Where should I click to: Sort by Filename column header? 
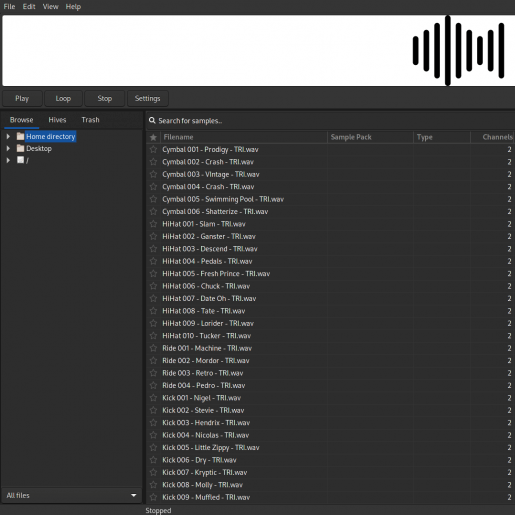point(244,137)
